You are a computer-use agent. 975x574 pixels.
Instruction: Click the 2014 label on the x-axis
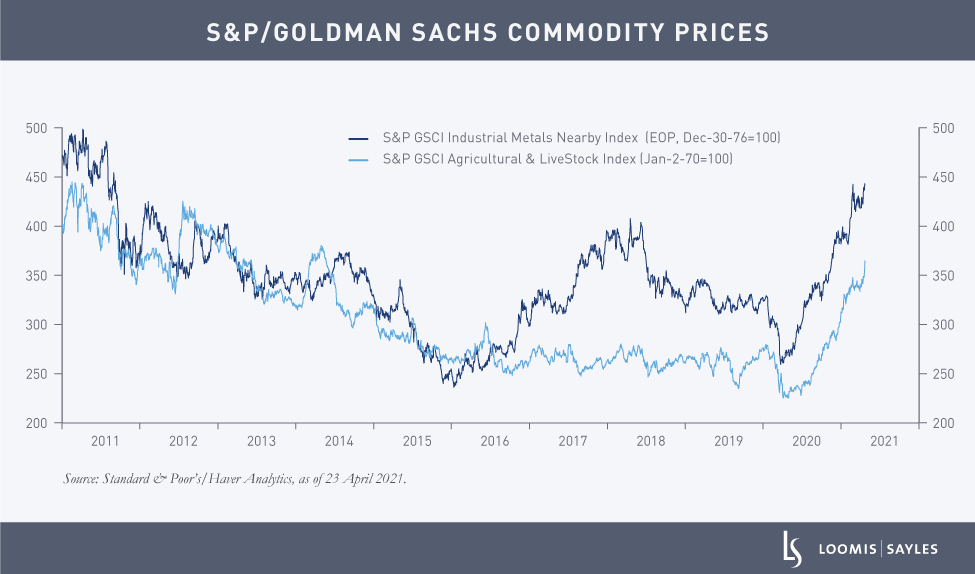[339, 441]
